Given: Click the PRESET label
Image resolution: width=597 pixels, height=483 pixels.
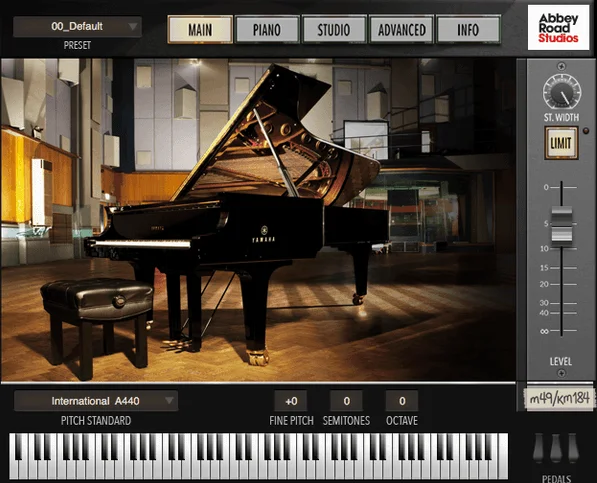Looking at the screenshot, I should pyautogui.click(x=77, y=45).
